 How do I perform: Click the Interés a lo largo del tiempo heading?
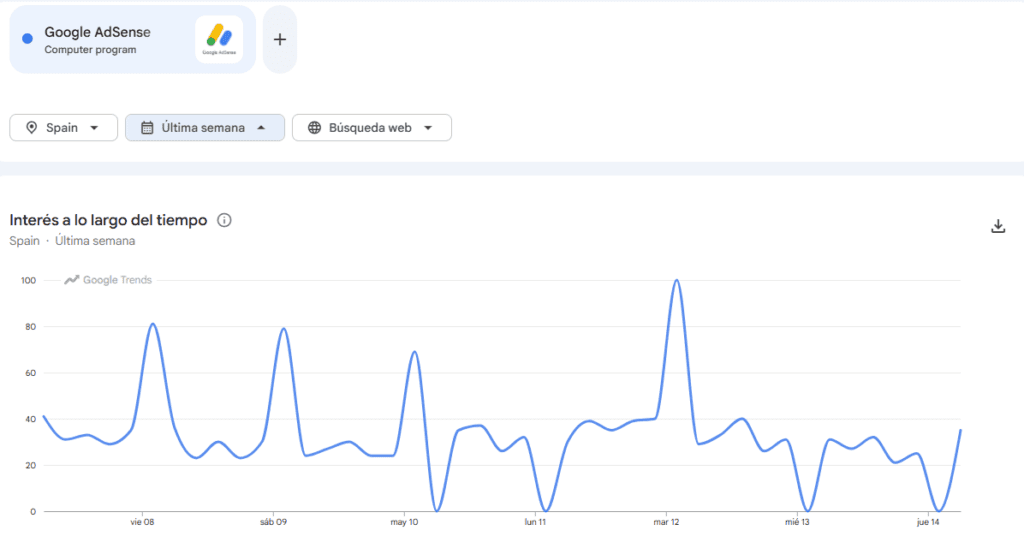click(x=108, y=221)
